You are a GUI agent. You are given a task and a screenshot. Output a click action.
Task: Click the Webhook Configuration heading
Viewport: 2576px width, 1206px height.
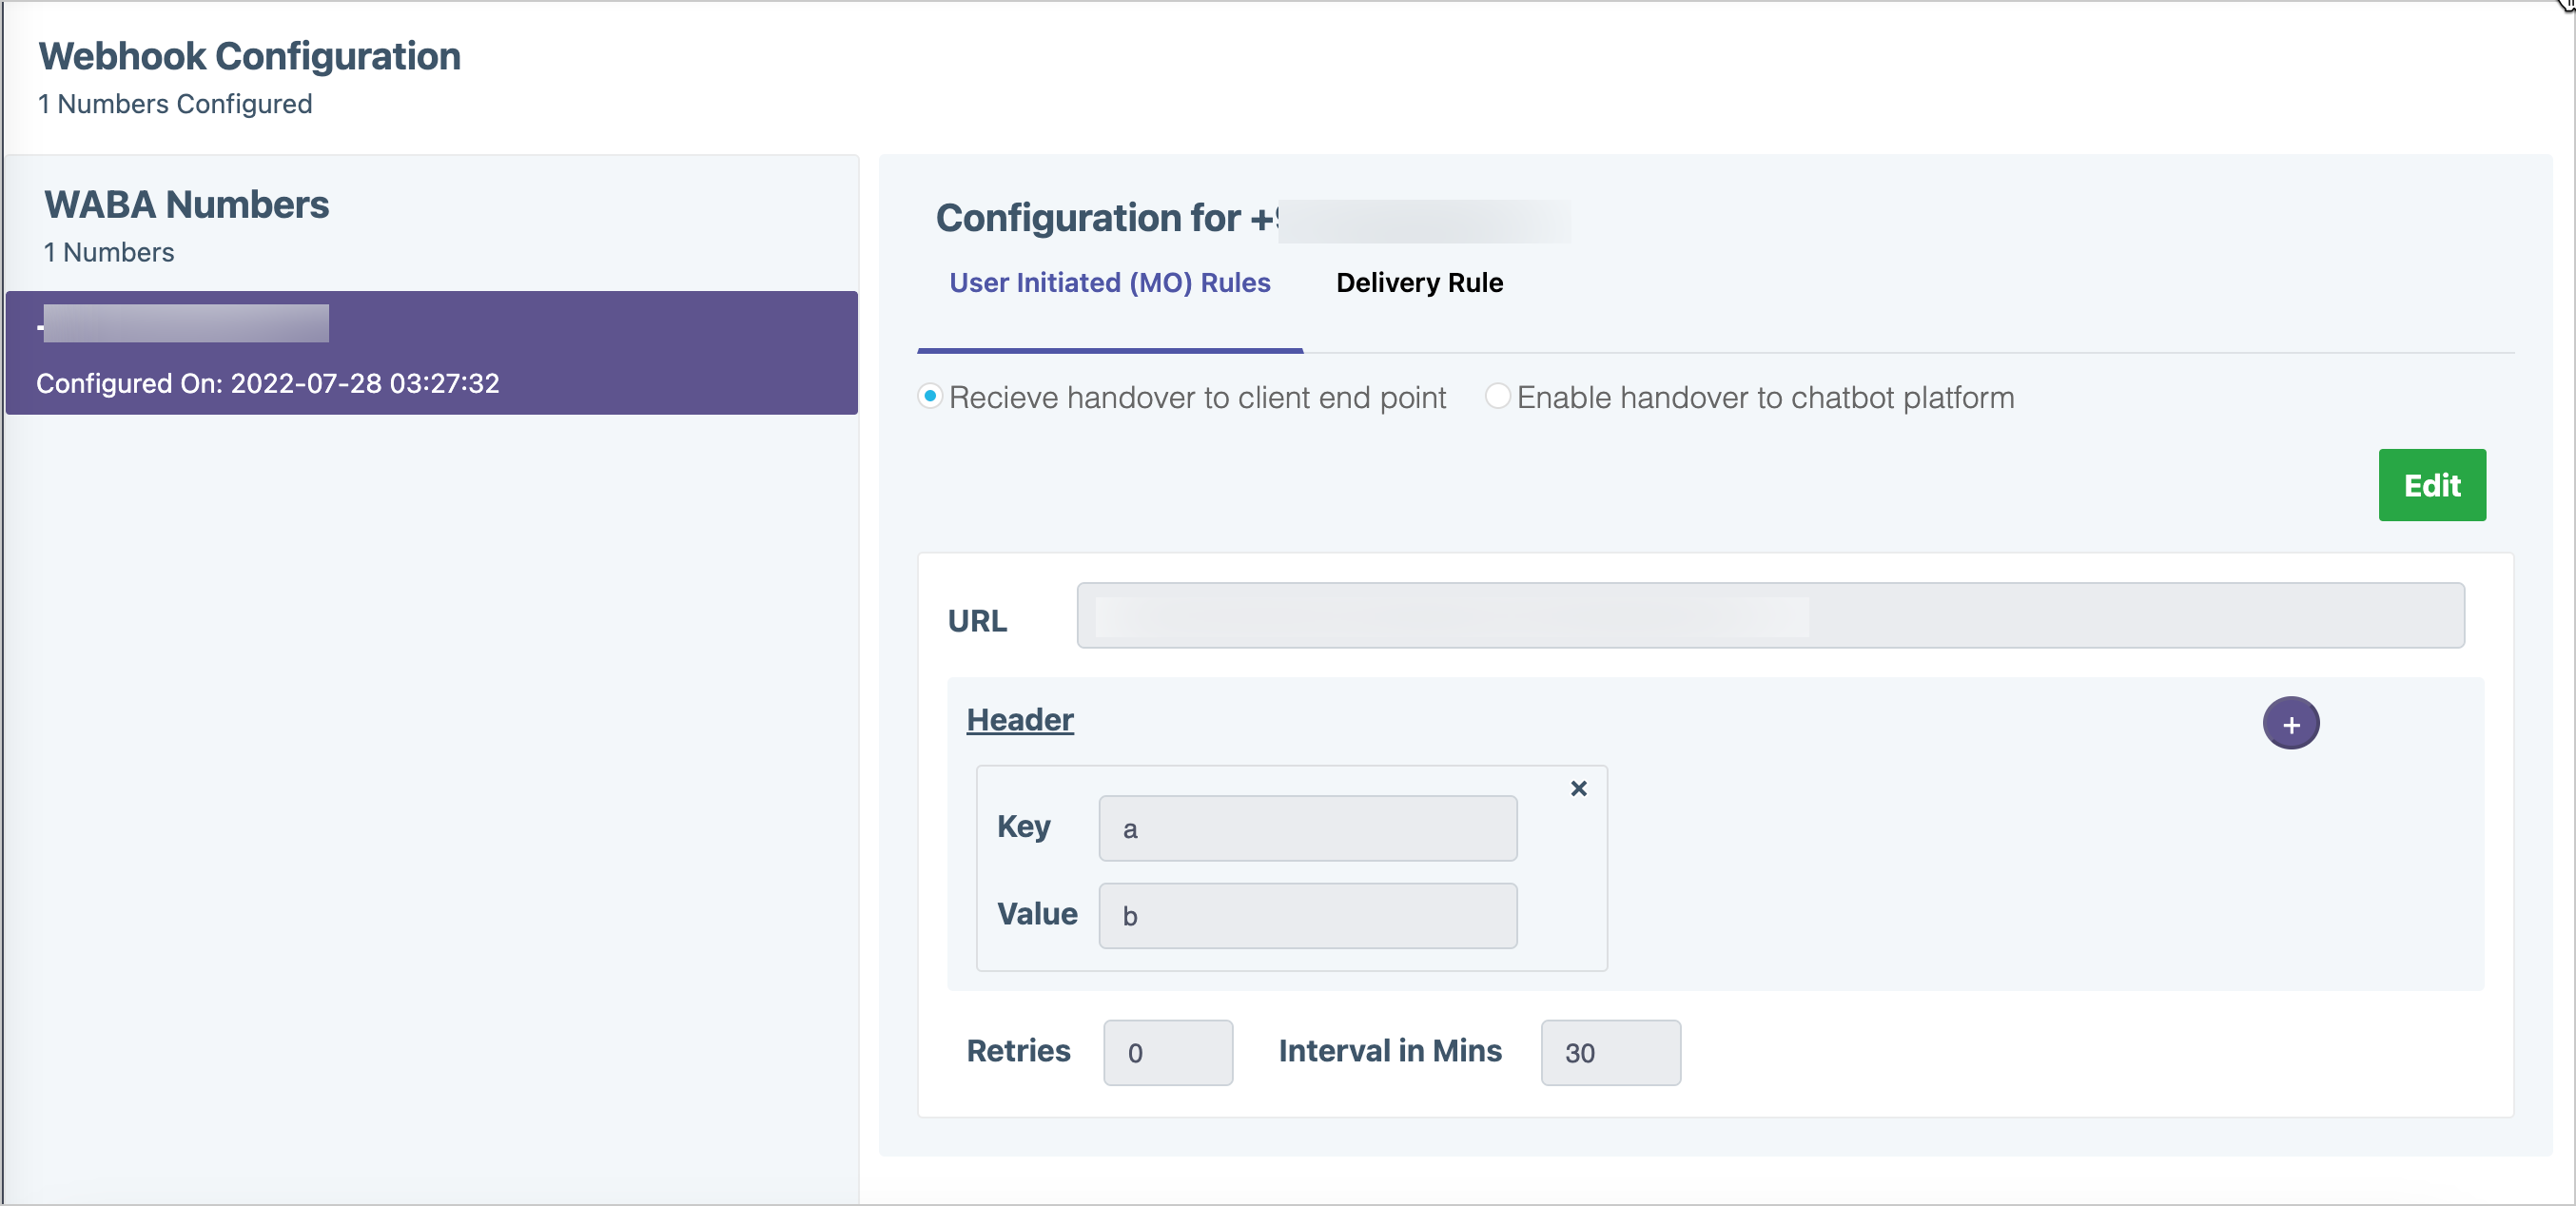[x=249, y=56]
